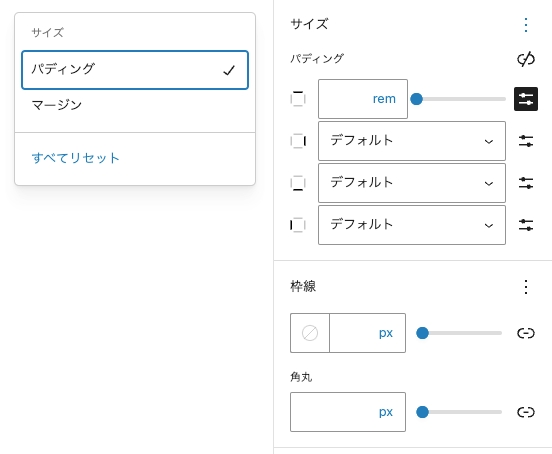Screen dimensions: 552x454
Task: Open the border color and style picker
Action: pyautogui.click(x=310, y=333)
